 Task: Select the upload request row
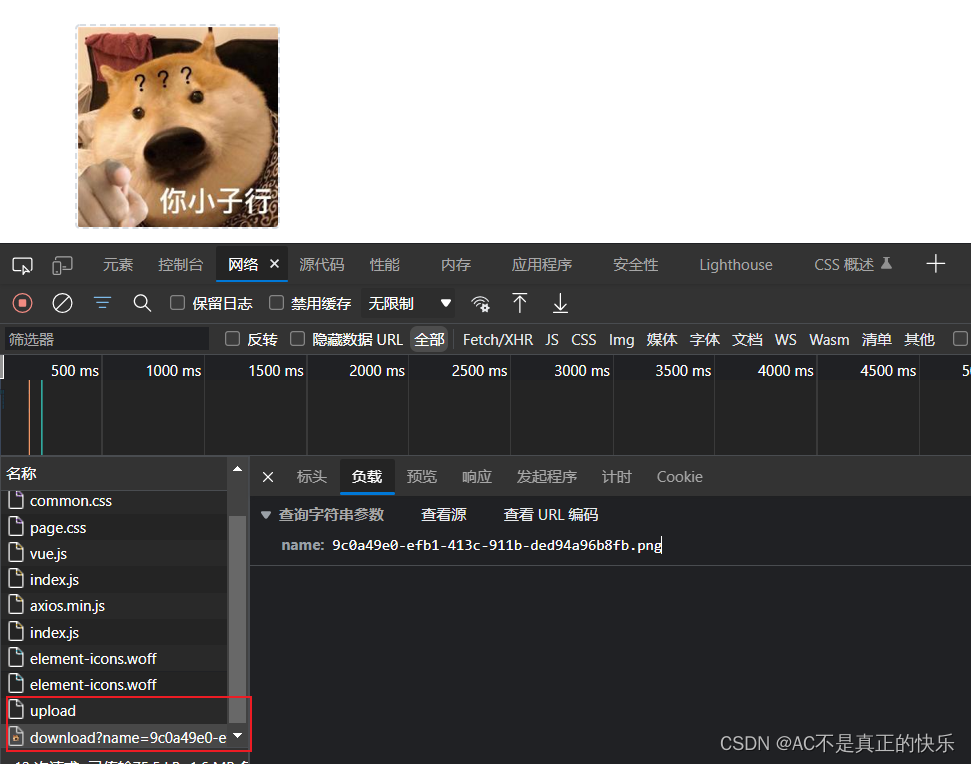(116, 711)
